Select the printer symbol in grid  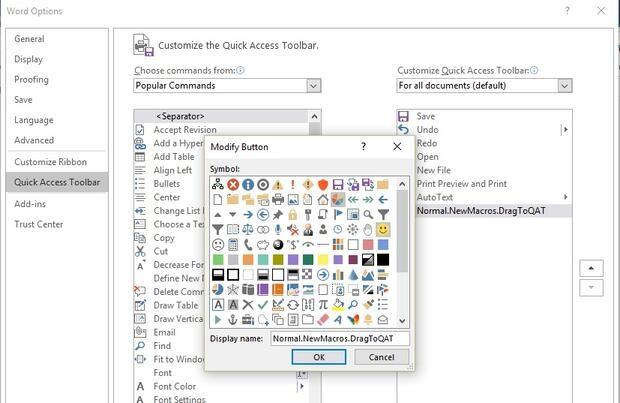(278, 199)
